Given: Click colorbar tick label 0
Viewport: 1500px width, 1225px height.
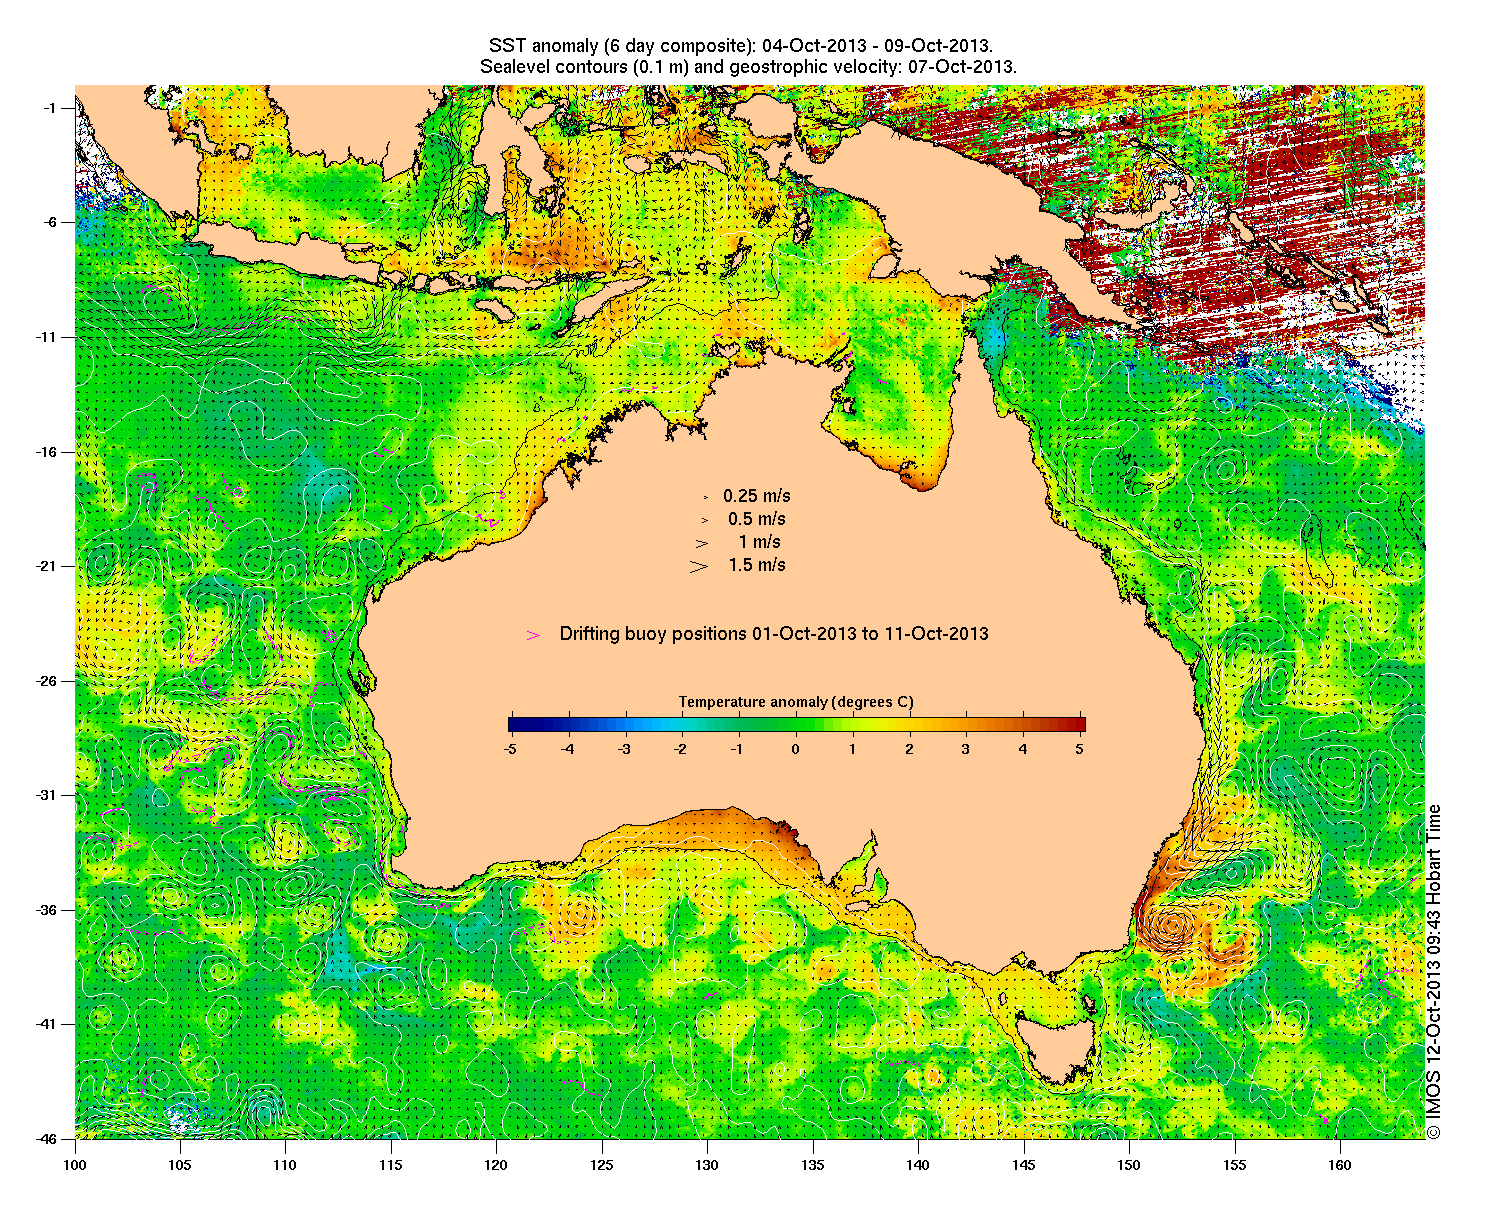Looking at the screenshot, I should [x=796, y=748].
